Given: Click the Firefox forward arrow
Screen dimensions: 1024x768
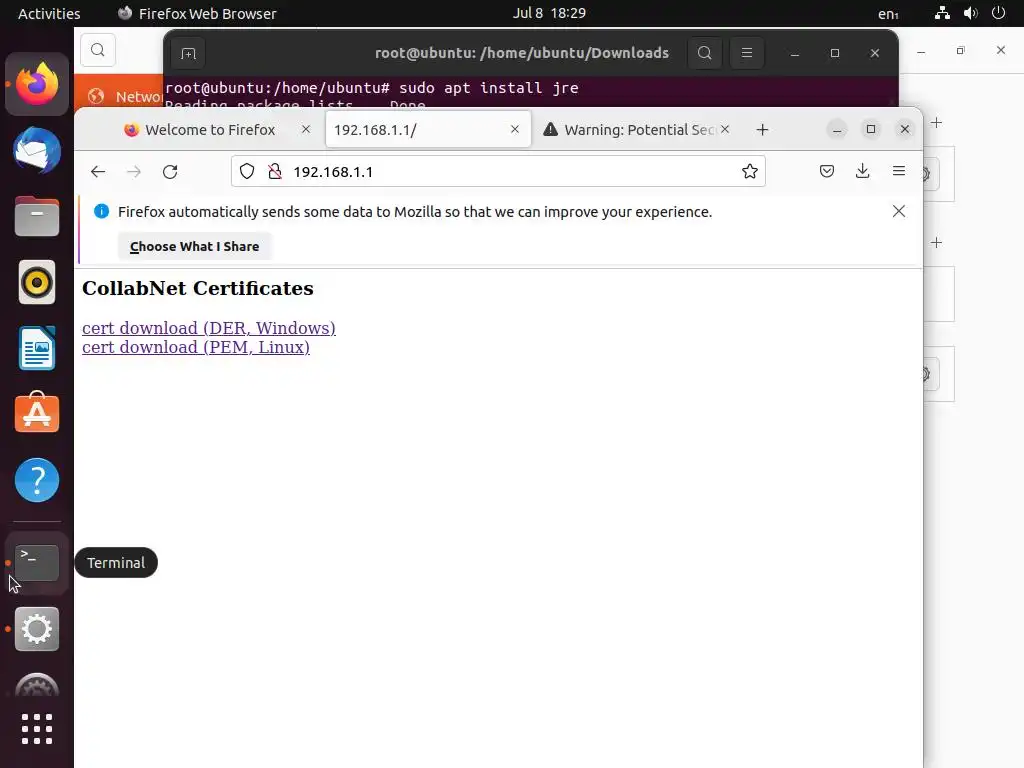Looking at the screenshot, I should pyautogui.click(x=134, y=172).
